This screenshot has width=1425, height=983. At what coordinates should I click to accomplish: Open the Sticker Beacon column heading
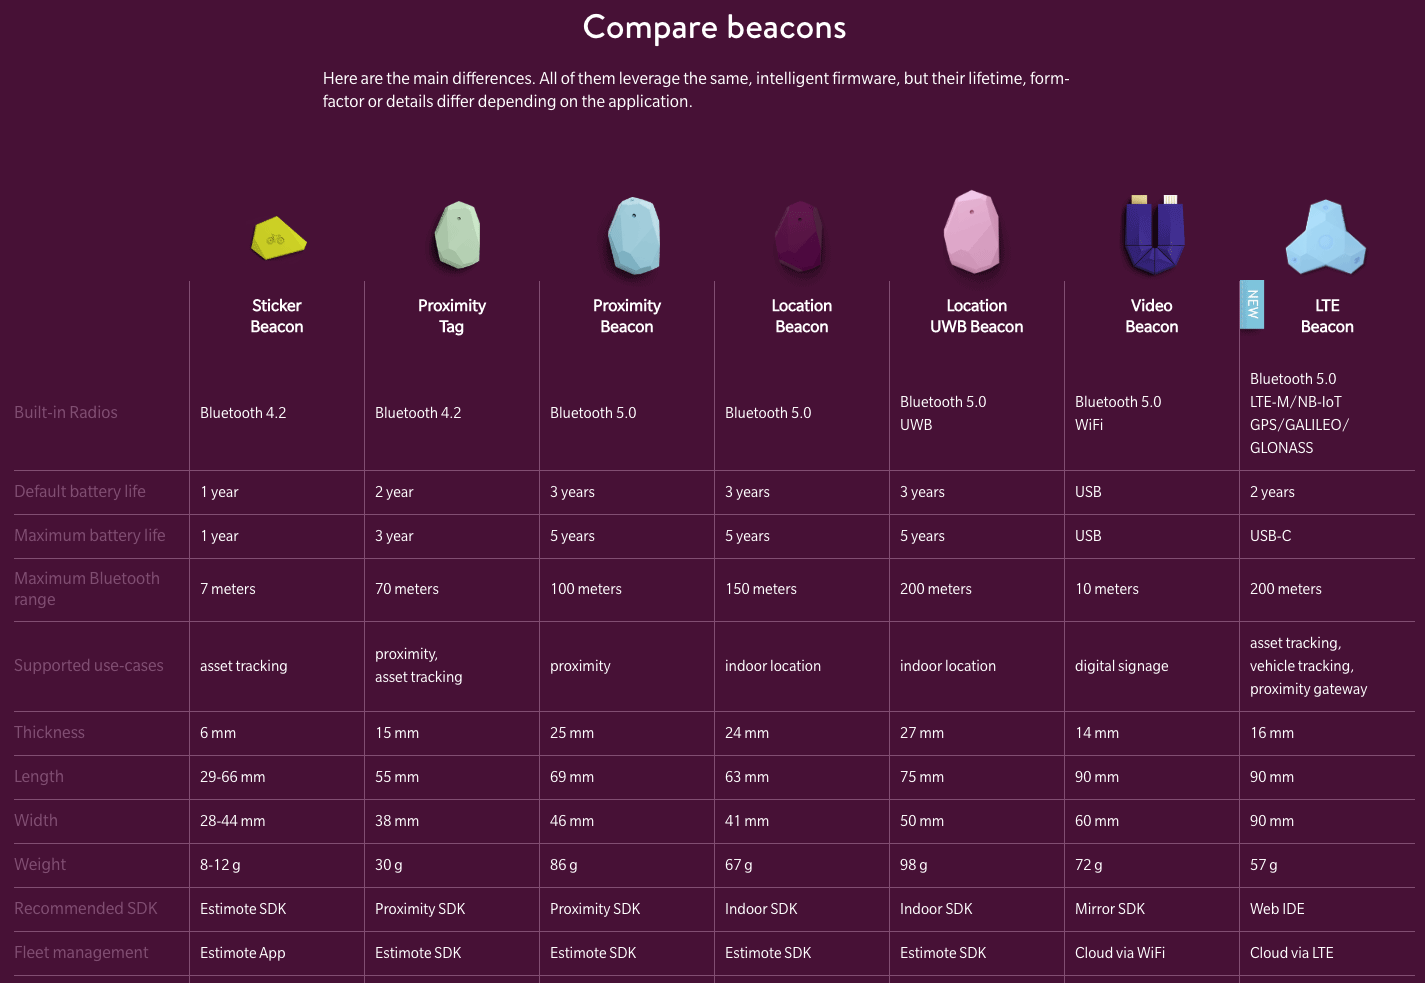(277, 316)
